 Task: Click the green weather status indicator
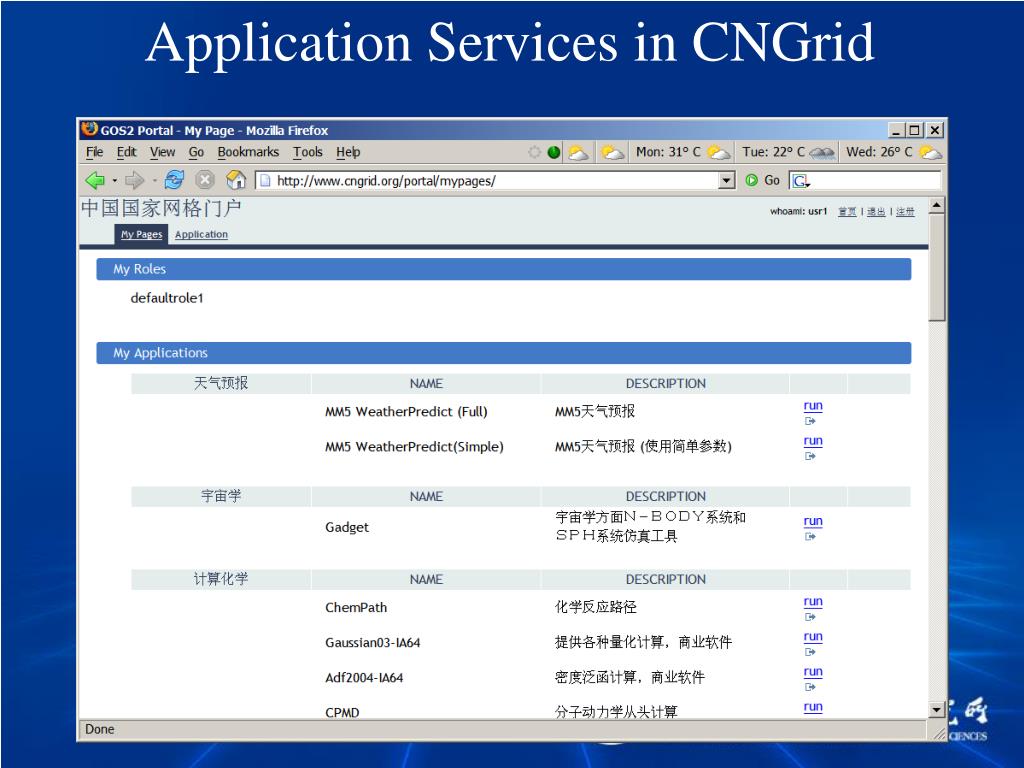[x=554, y=152]
